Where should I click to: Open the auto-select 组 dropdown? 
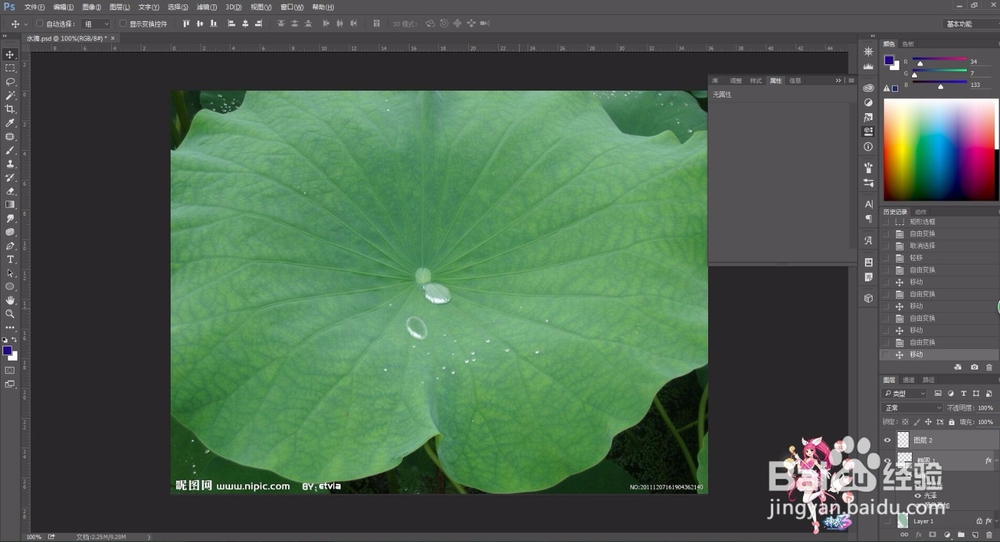[x=96, y=24]
